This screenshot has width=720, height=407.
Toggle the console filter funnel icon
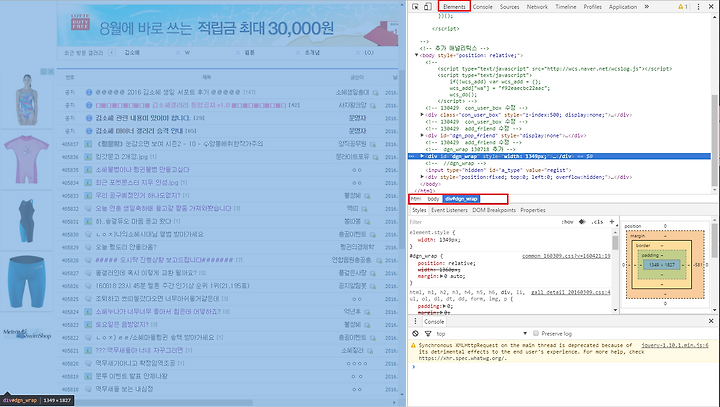pyautogui.click(x=428, y=334)
